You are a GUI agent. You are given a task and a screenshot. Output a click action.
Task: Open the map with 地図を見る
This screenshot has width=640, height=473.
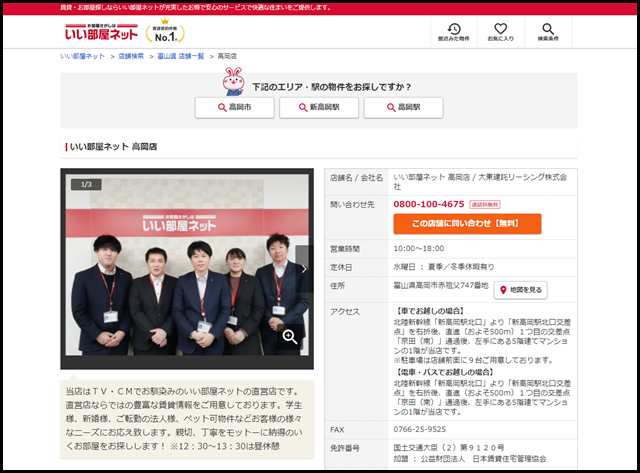point(521,290)
